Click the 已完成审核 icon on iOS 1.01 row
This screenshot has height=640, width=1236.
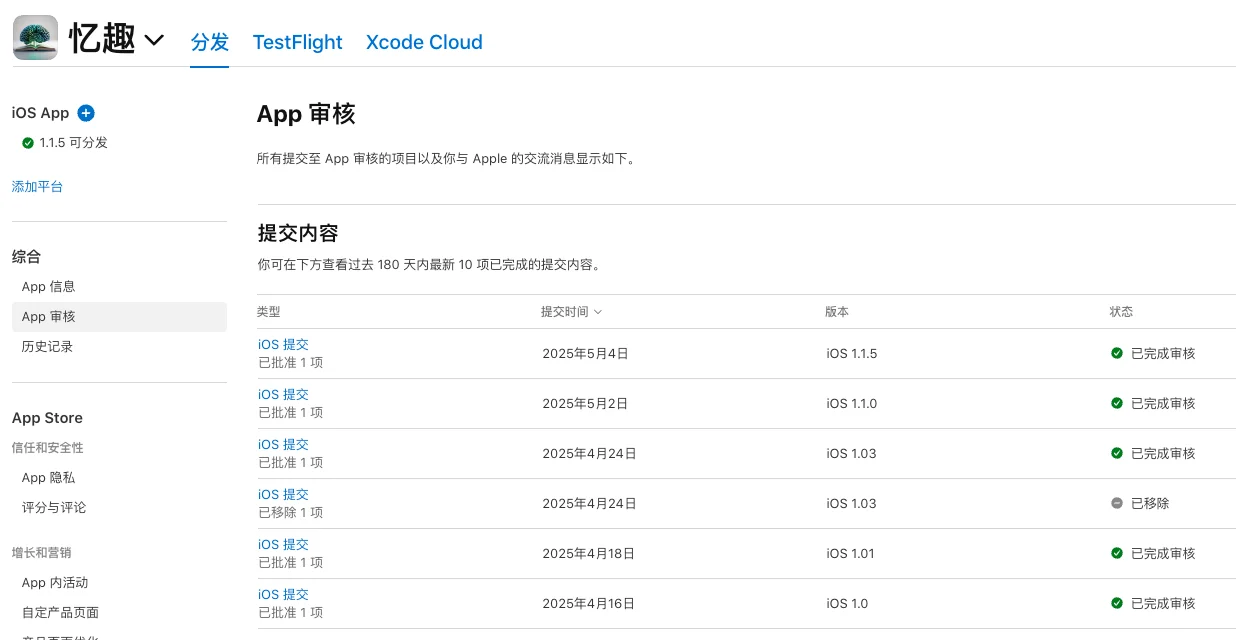tap(1117, 553)
